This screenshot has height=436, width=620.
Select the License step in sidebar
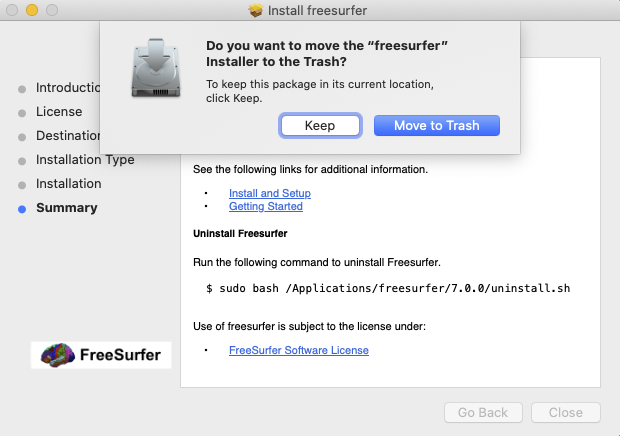click(x=59, y=112)
